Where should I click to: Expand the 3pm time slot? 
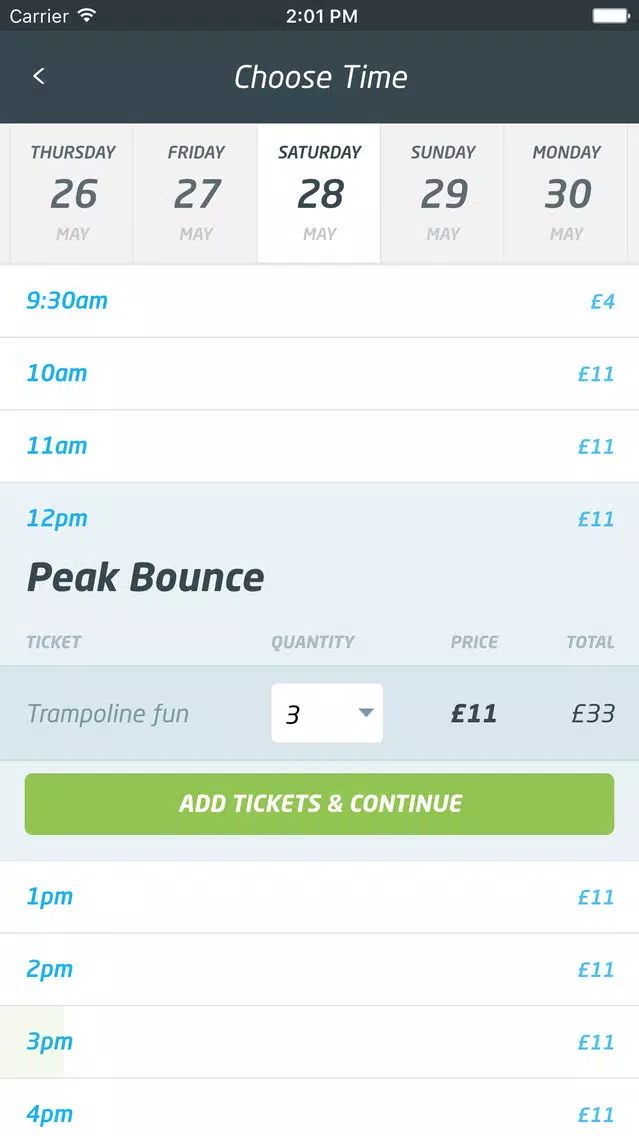click(x=320, y=1042)
